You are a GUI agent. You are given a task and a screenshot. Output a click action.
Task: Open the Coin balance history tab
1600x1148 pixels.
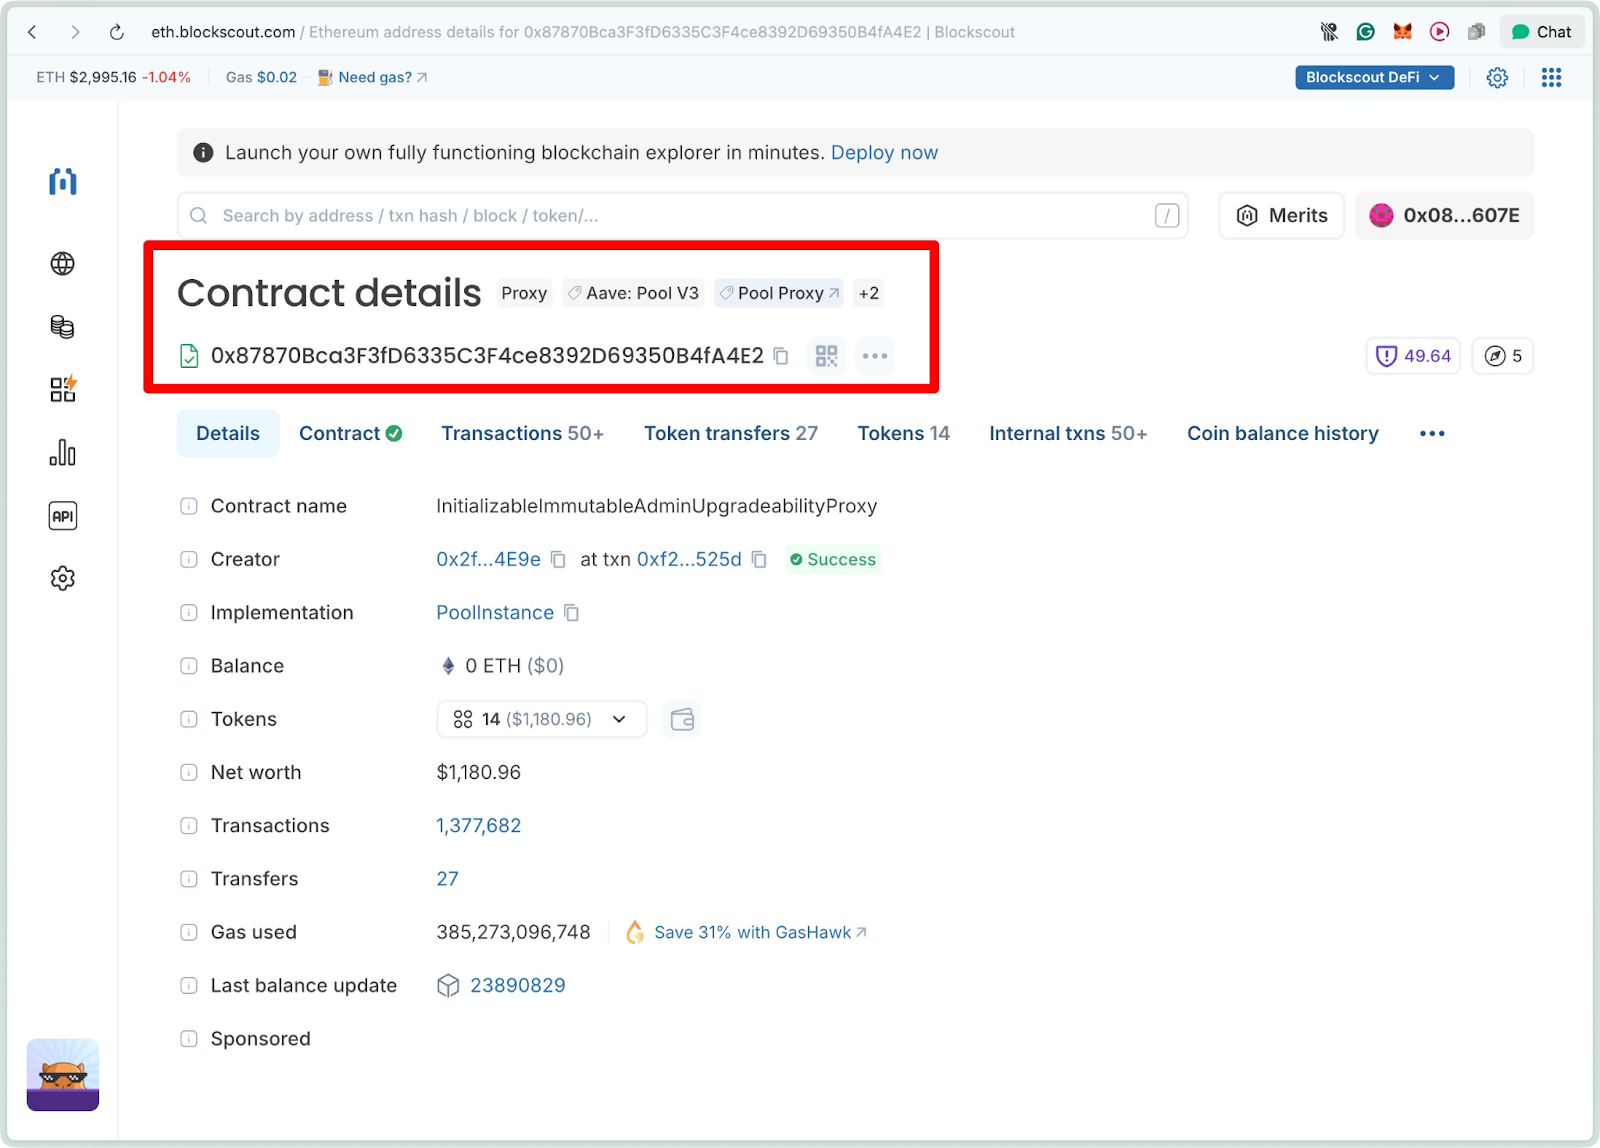(x=1283, y=433)
